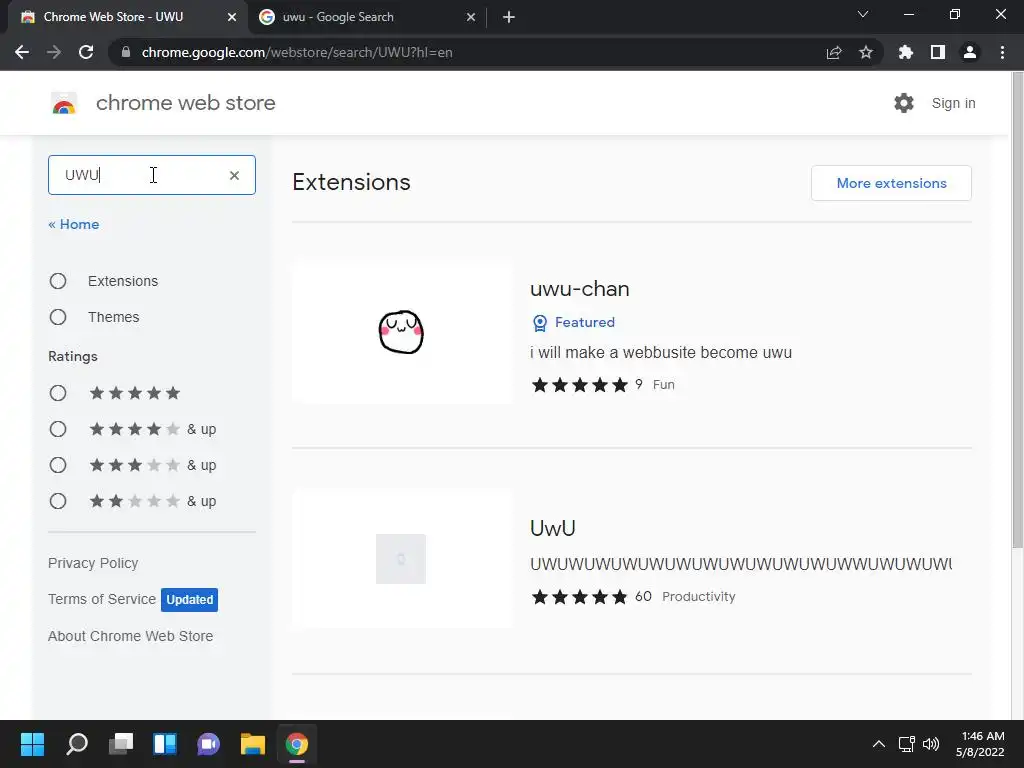This screenshot has width=1024, height=768.
Task: Click the browser forward arrow
Action: [x=54, y=52]
